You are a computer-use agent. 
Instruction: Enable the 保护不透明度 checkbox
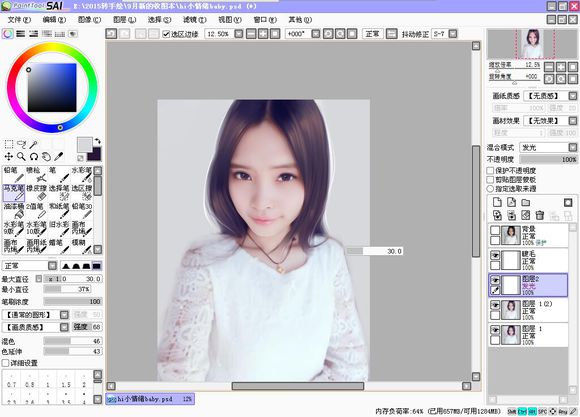coord(490,171)
